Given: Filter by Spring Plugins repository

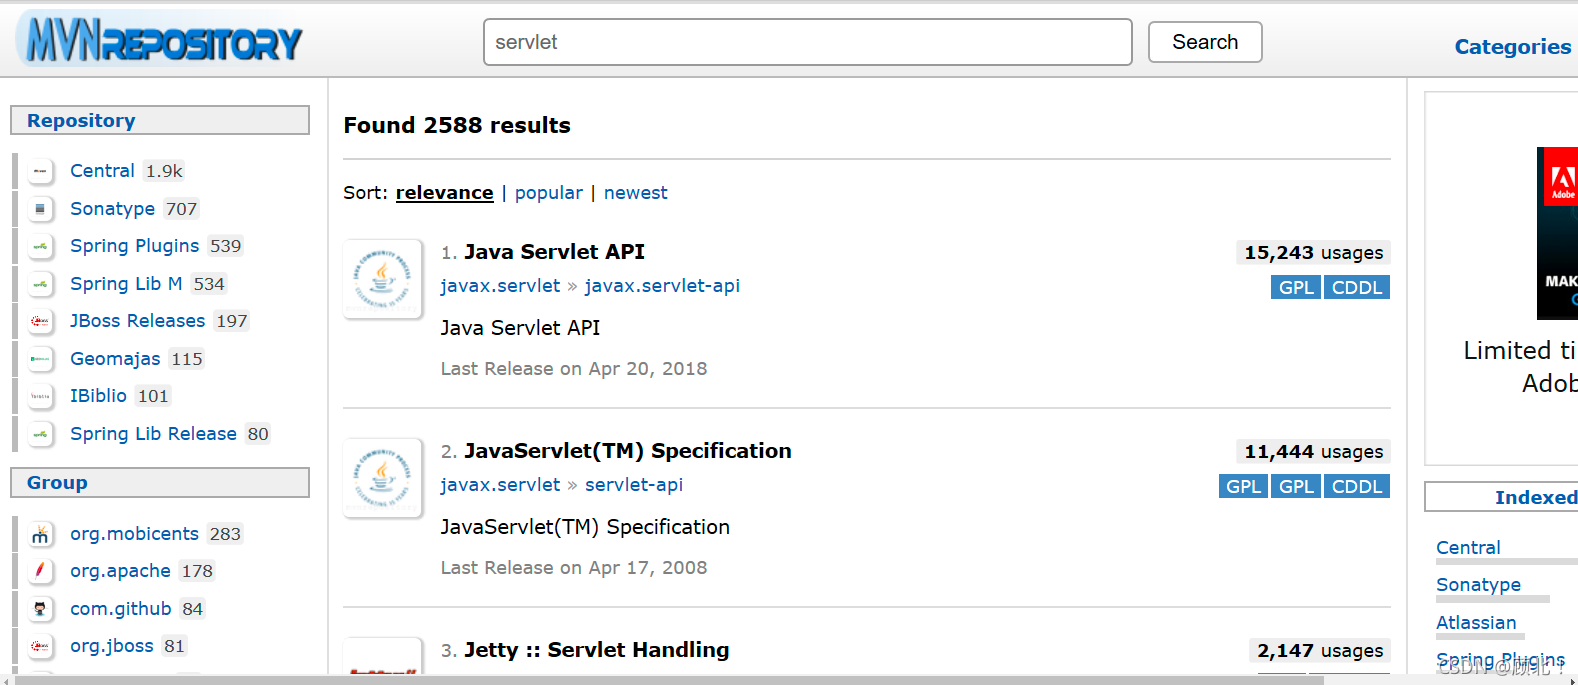Looking at the screenshot, I should point(134,246).
